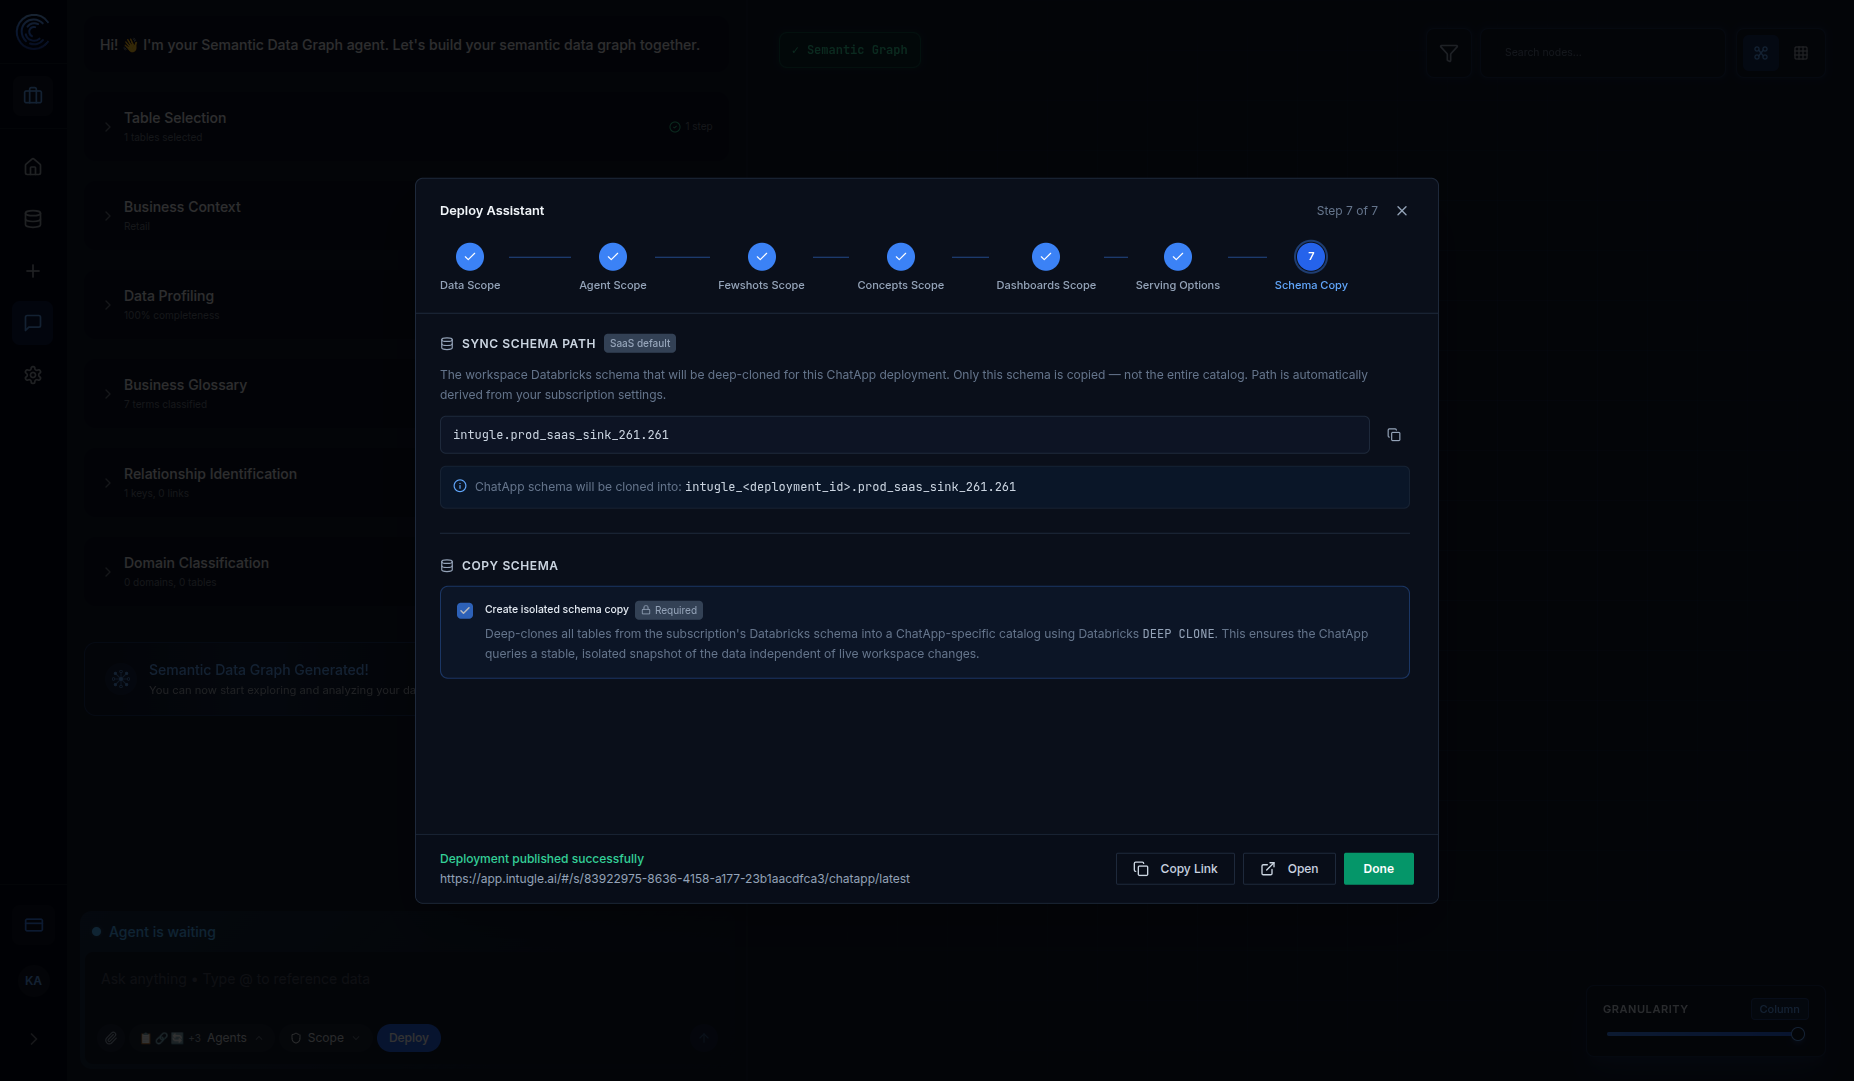The image size is (1854, 1081).
Task: Open the Agents dropdown
Action: [x=202, y=1038]
